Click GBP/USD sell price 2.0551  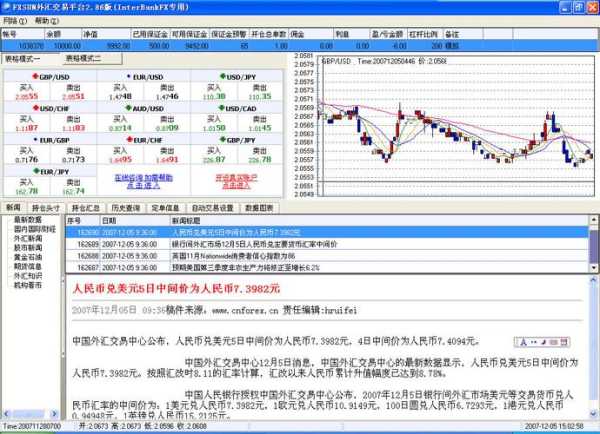73,96
